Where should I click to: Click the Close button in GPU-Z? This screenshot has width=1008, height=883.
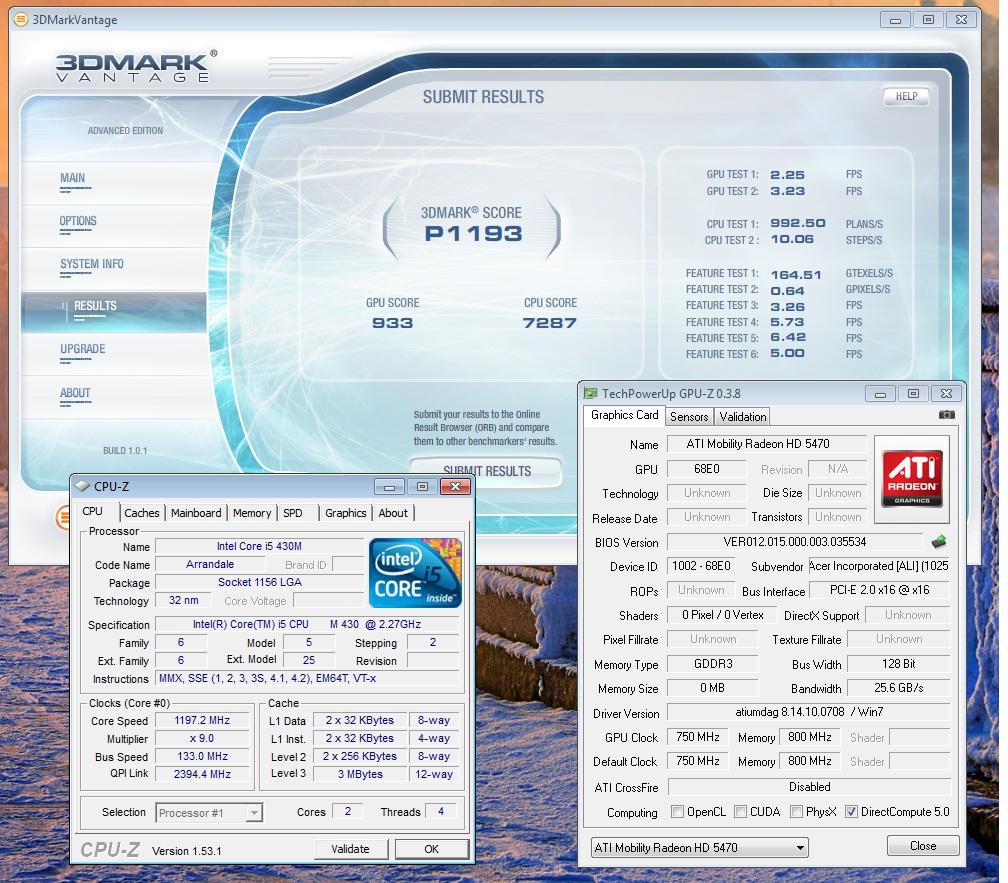pyautogui.click(x=923, y=846)
